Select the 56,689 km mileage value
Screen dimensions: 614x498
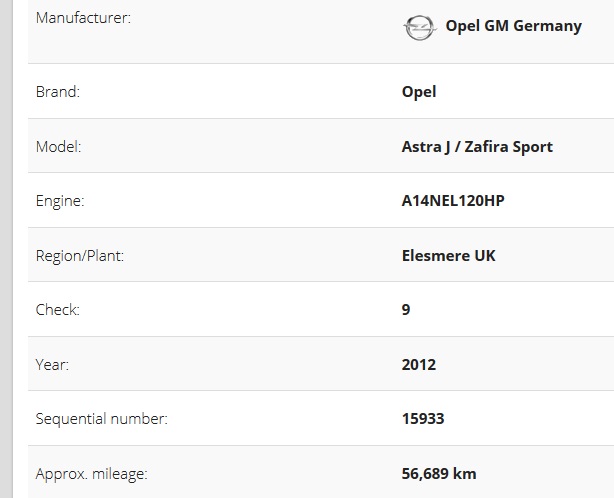click(x=438, y=473)
